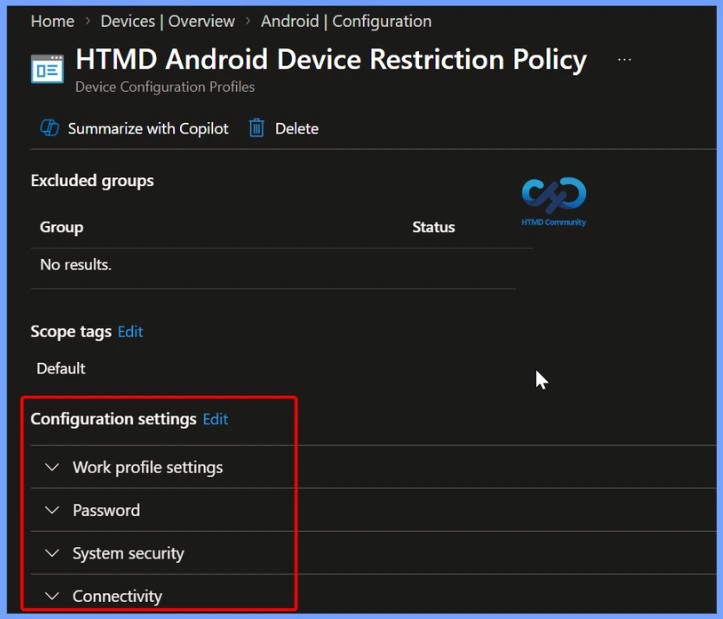The height and width of the screenshot is (619, 723).
Task: Expand the System security chevron
Action: coord(52,553)
